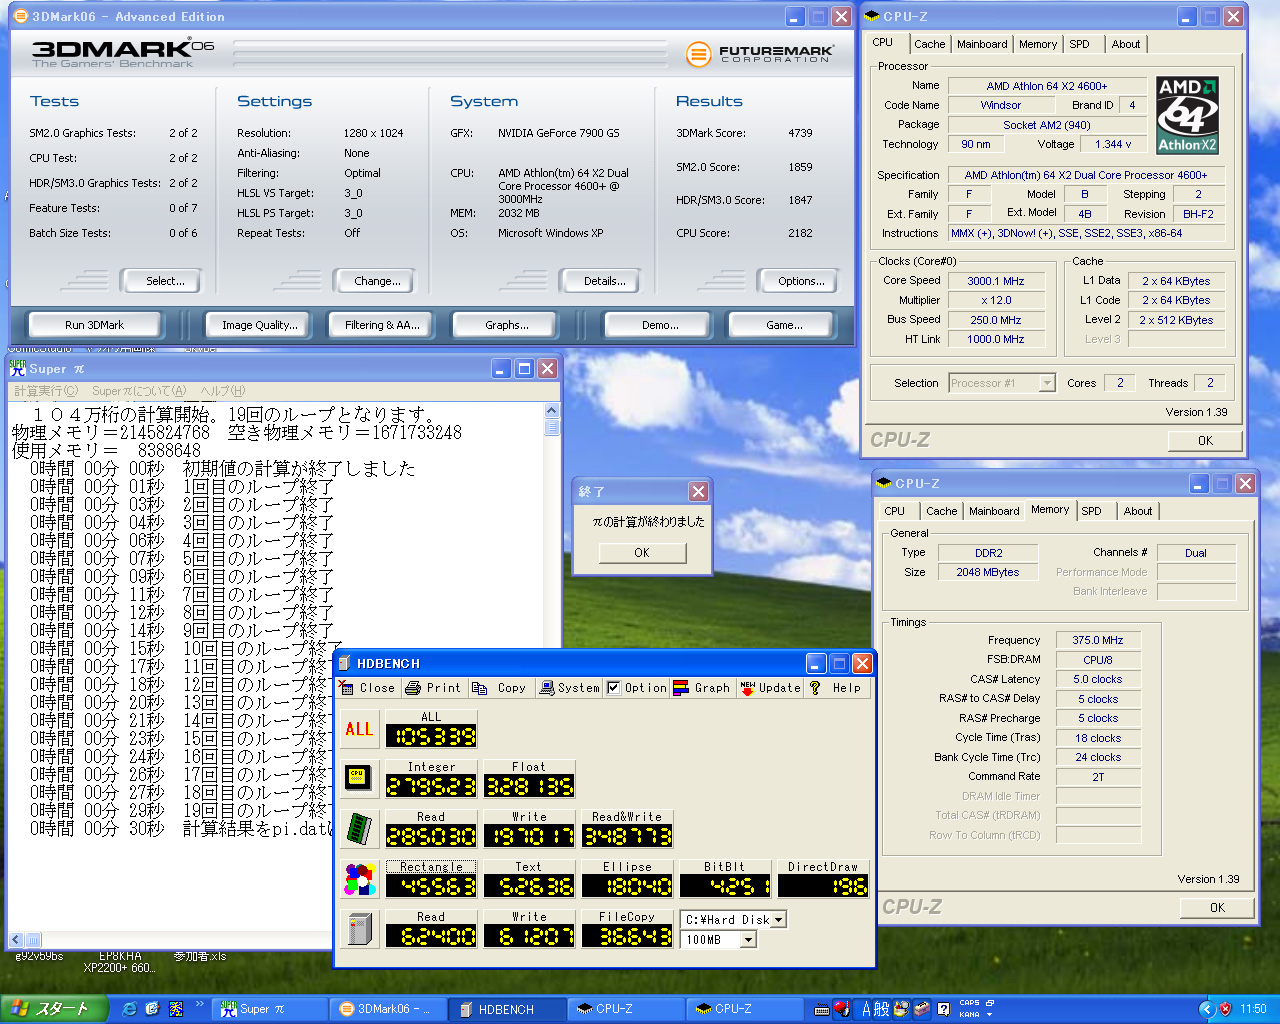
Task: Expand quick launch chevron on taskbar
Action: click(199, 1004)
